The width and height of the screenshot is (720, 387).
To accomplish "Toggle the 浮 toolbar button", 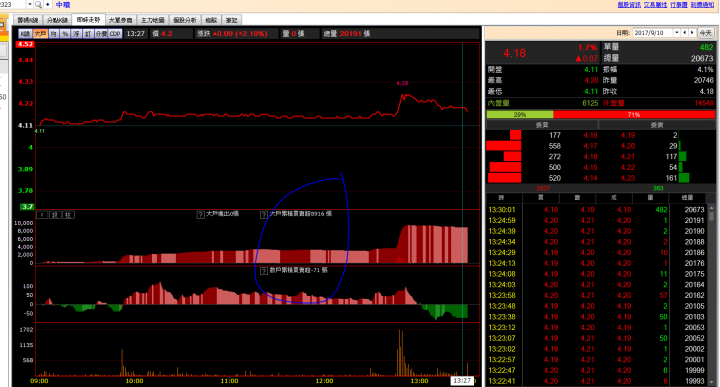I will click(76, 34).
